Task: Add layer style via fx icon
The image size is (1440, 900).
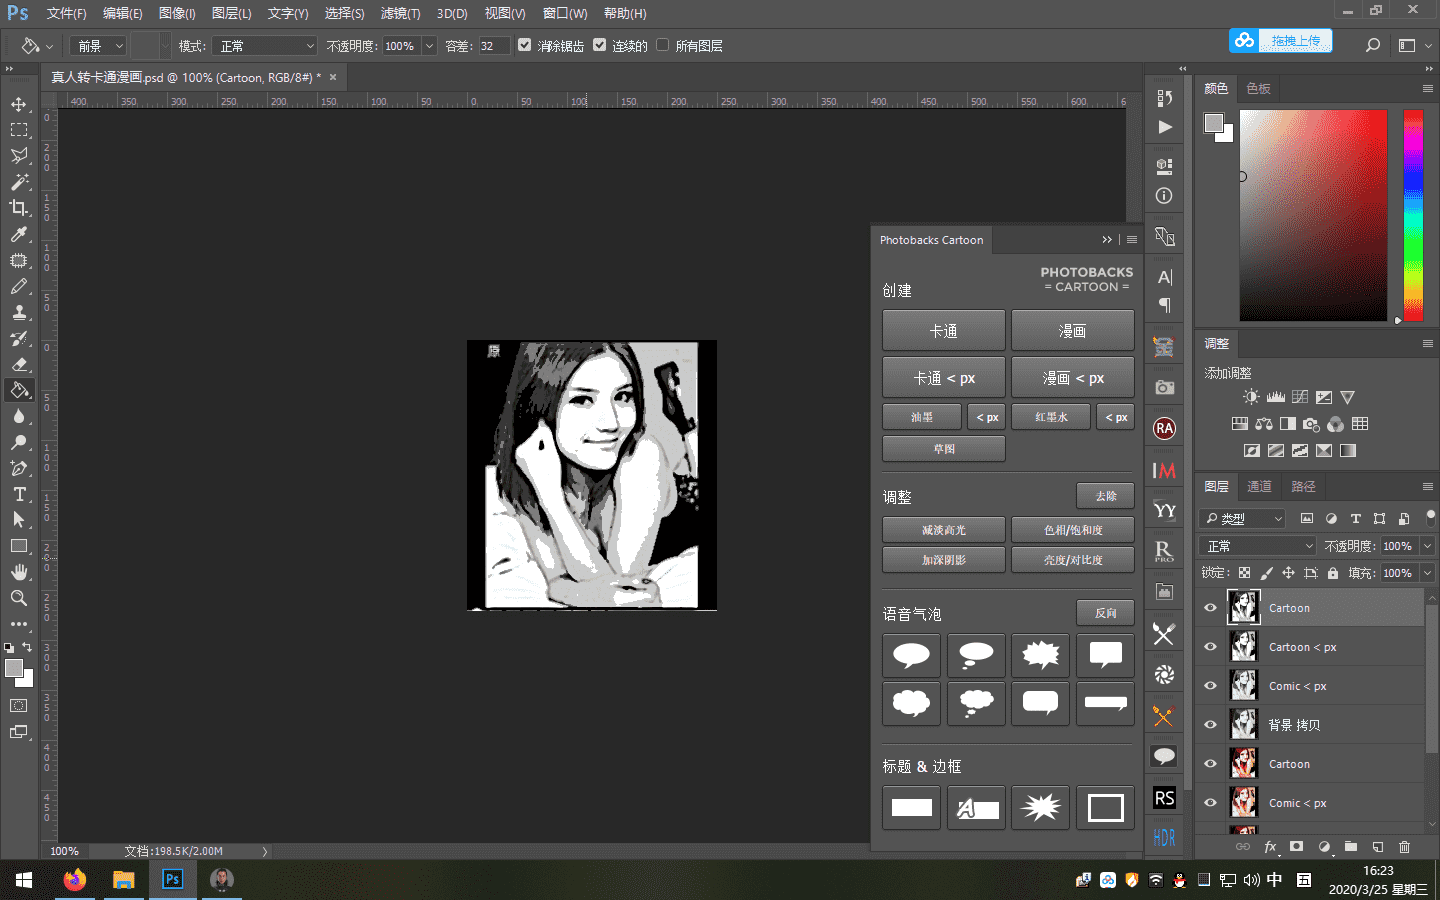Action: (1270, 846)
